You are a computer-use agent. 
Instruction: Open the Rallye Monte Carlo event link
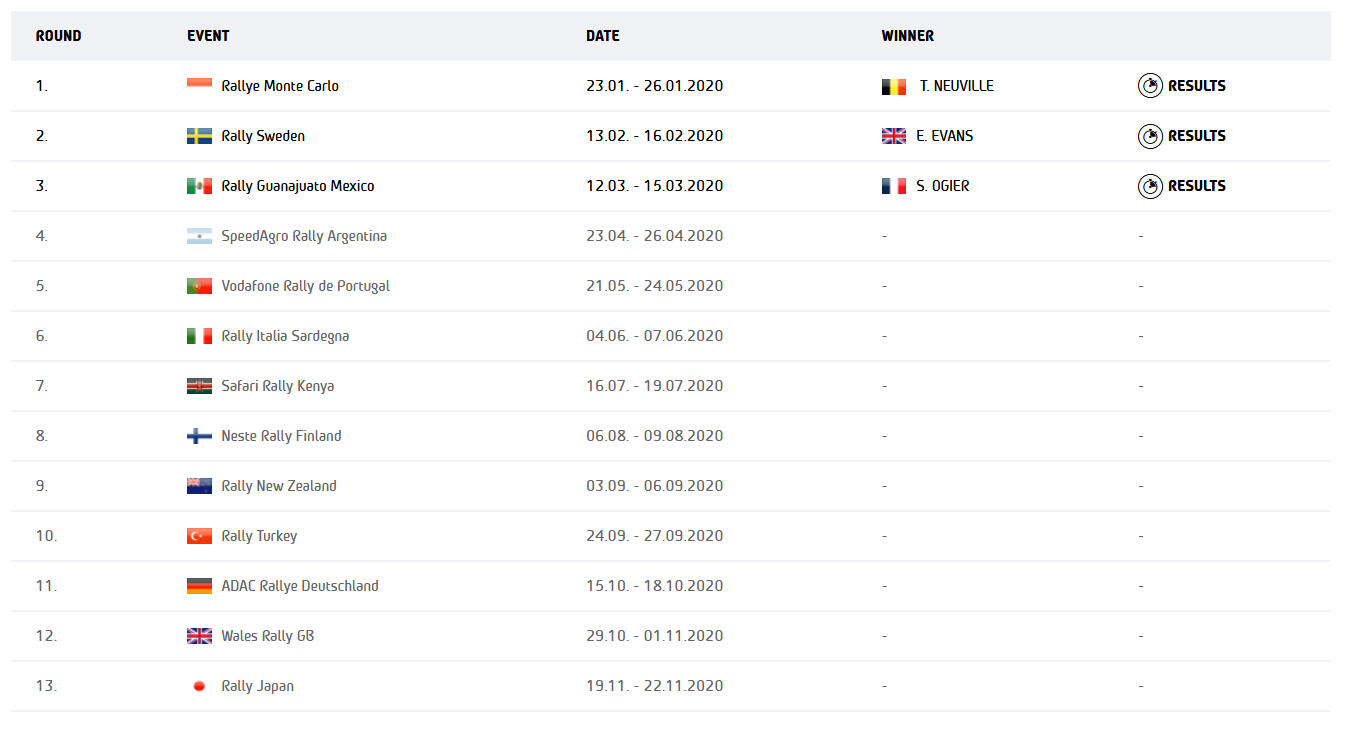(x=280, y=86)
